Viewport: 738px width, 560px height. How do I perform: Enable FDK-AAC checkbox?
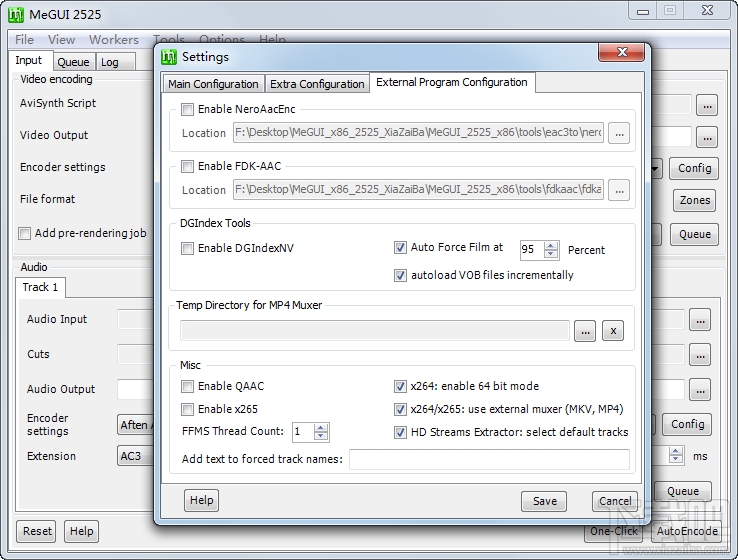click(x=187, y=167)
